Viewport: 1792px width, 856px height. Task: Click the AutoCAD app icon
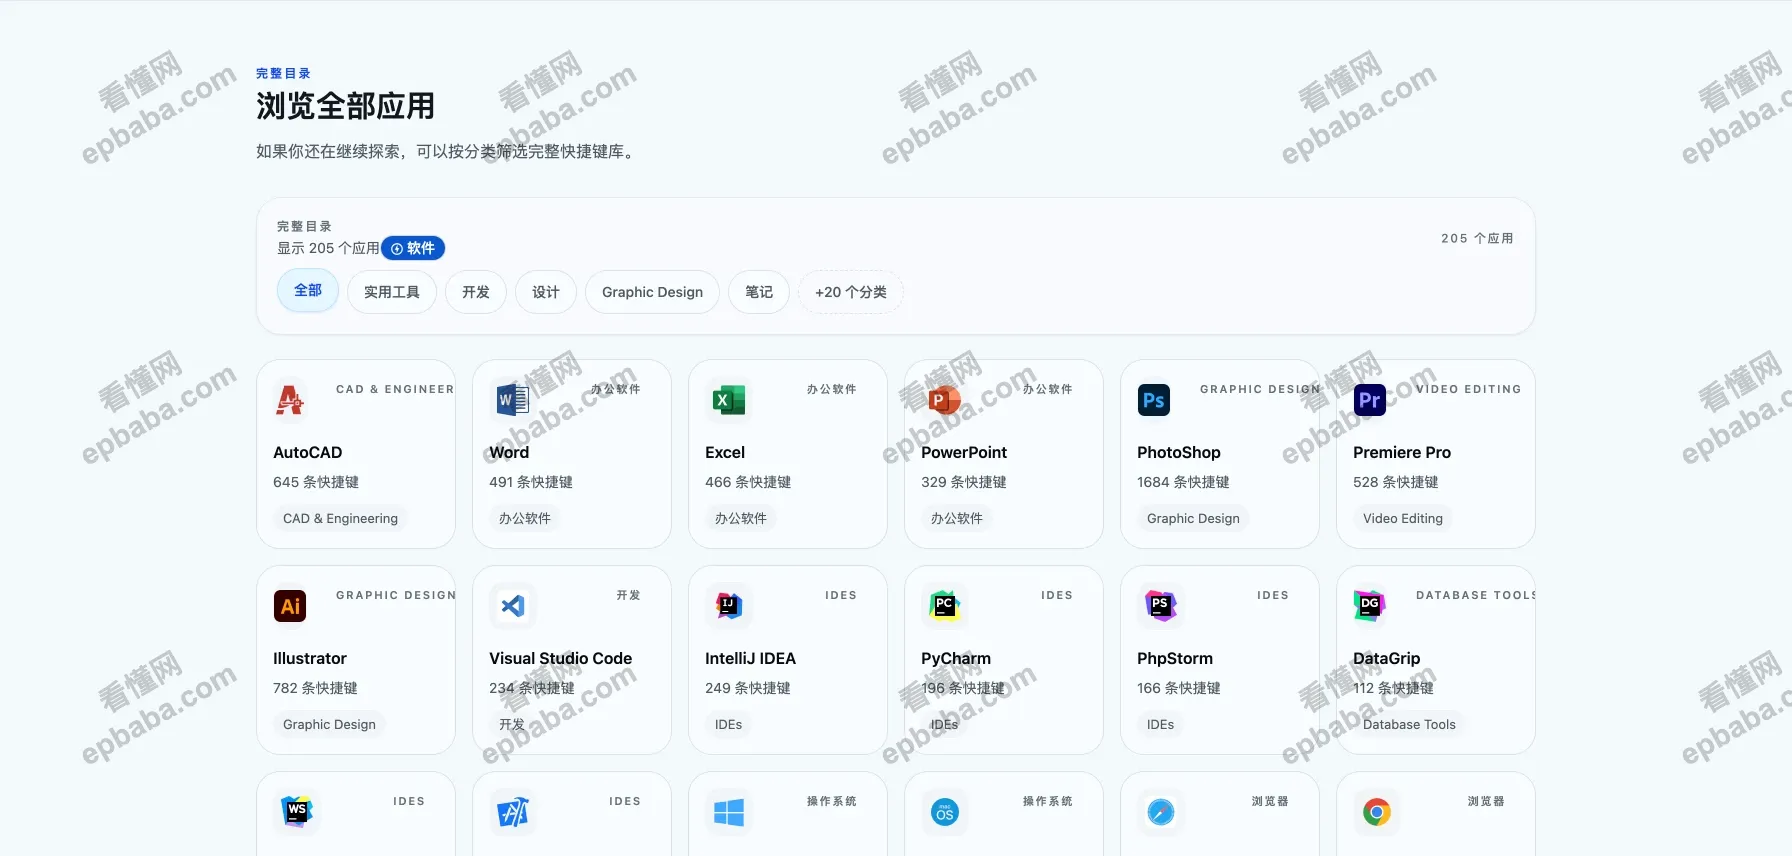[x=290, y=400]
